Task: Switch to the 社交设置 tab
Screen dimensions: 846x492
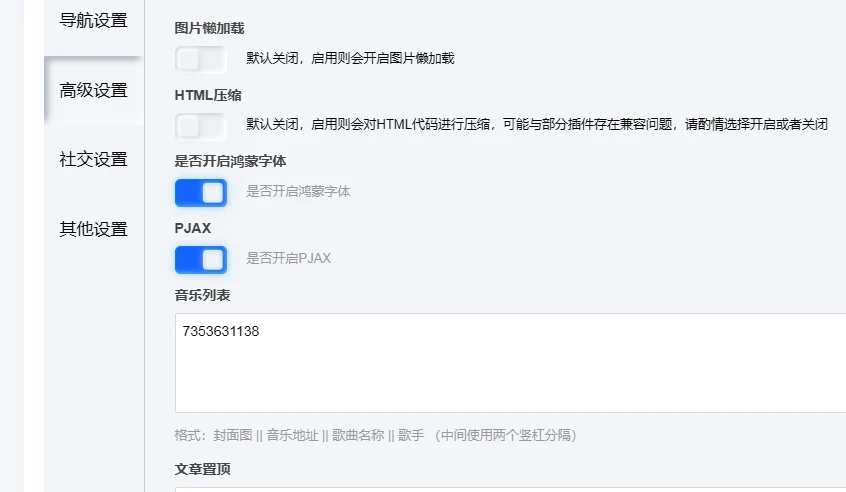Action: 93,159
